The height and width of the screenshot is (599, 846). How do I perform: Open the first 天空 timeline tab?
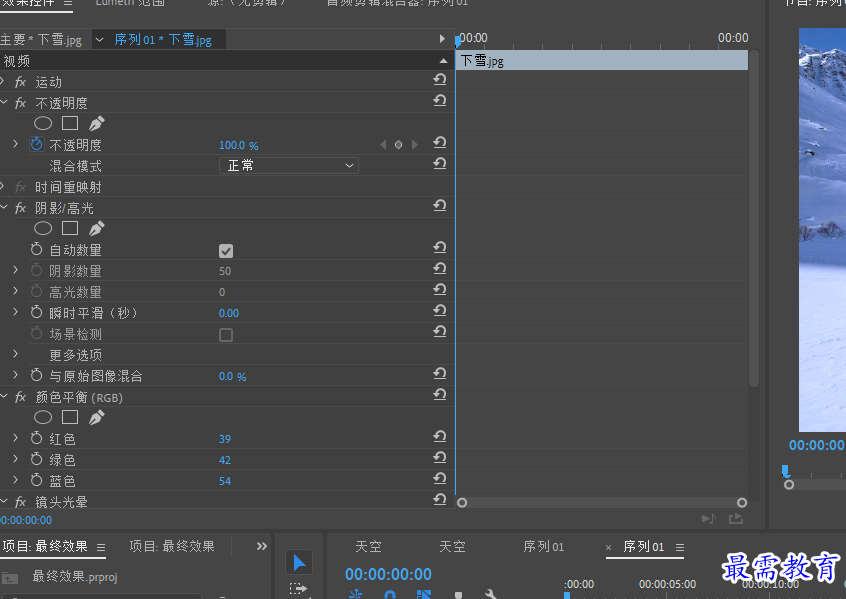pos(369,547)
